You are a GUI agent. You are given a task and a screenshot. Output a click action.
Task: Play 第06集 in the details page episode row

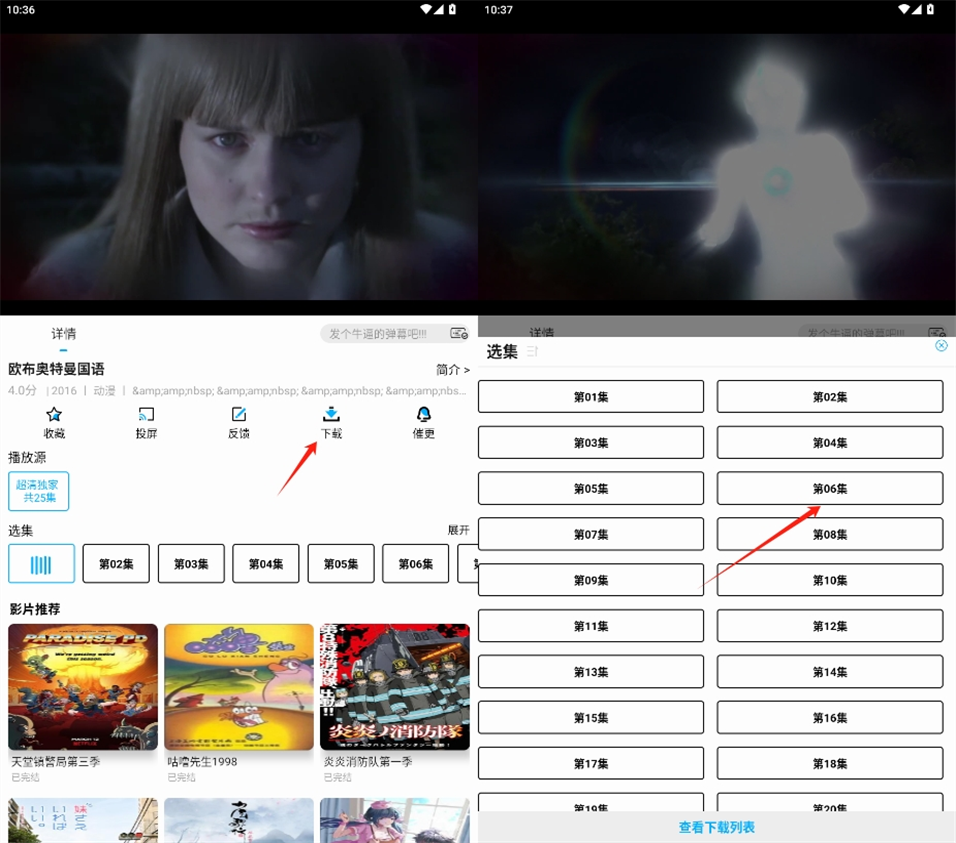coord(416,564)
